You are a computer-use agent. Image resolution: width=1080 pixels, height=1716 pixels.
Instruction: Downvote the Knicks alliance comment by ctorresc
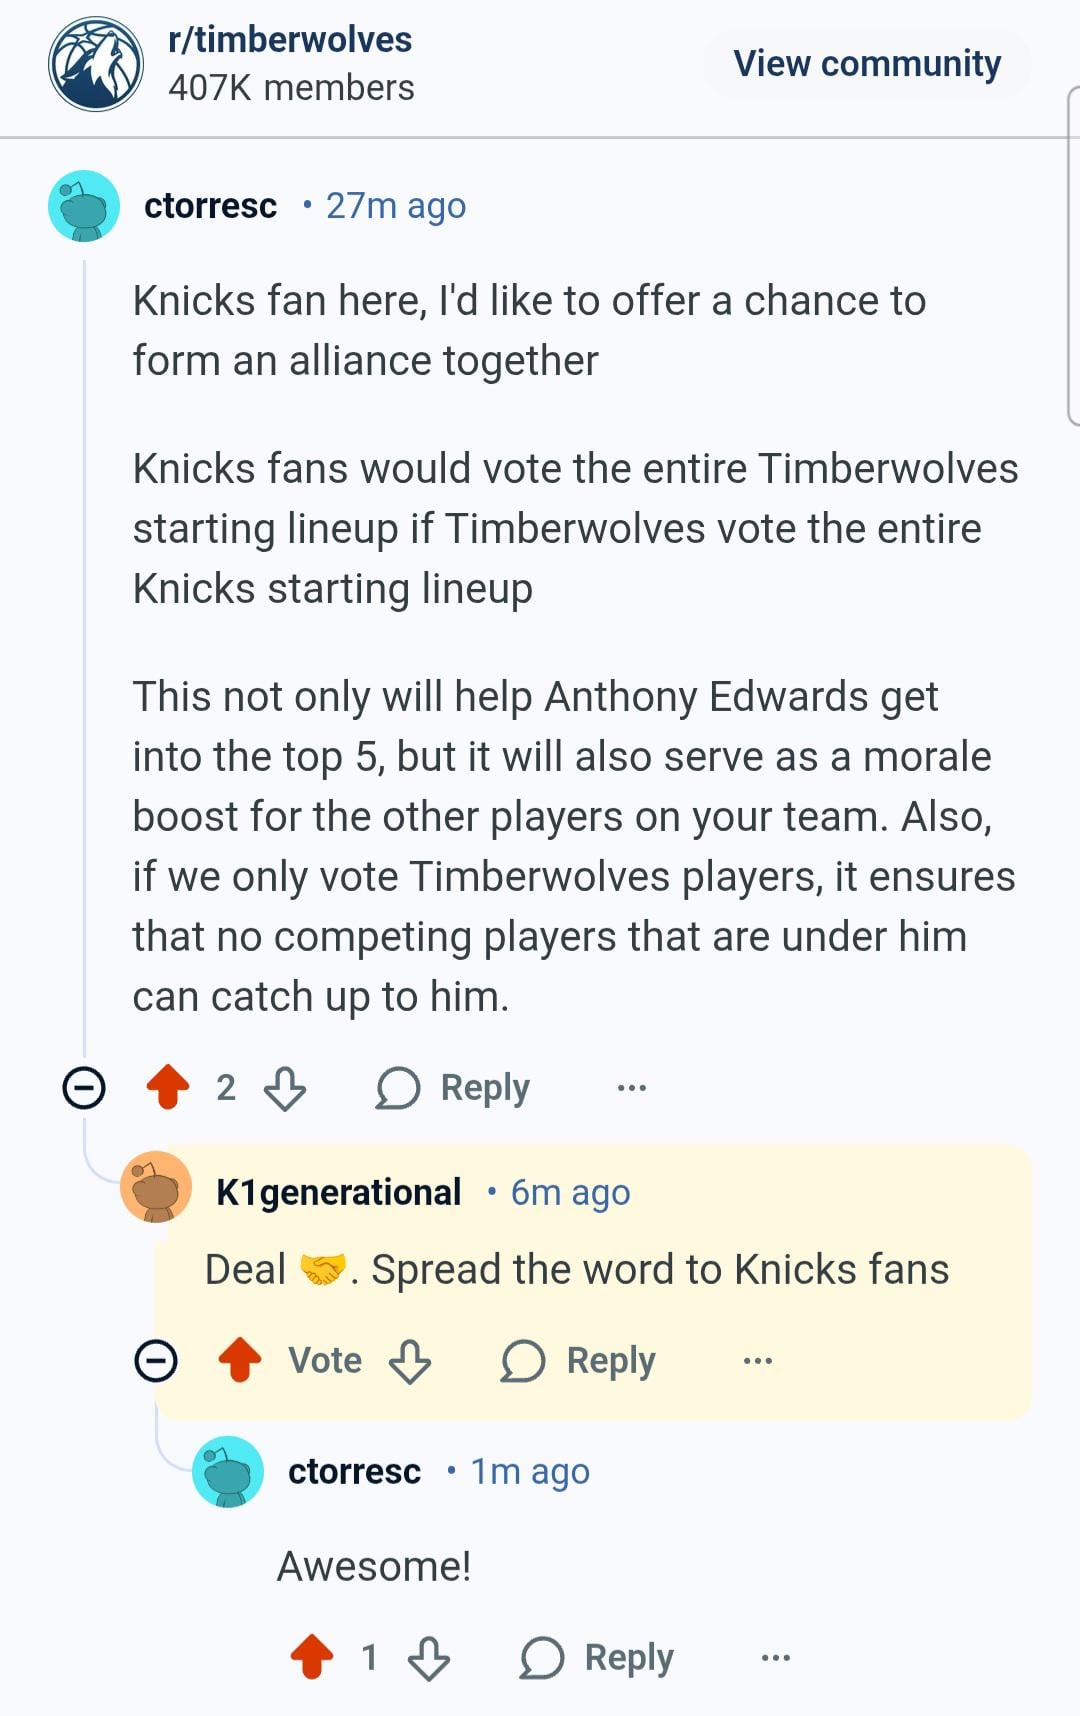[x=285, y=1087]
